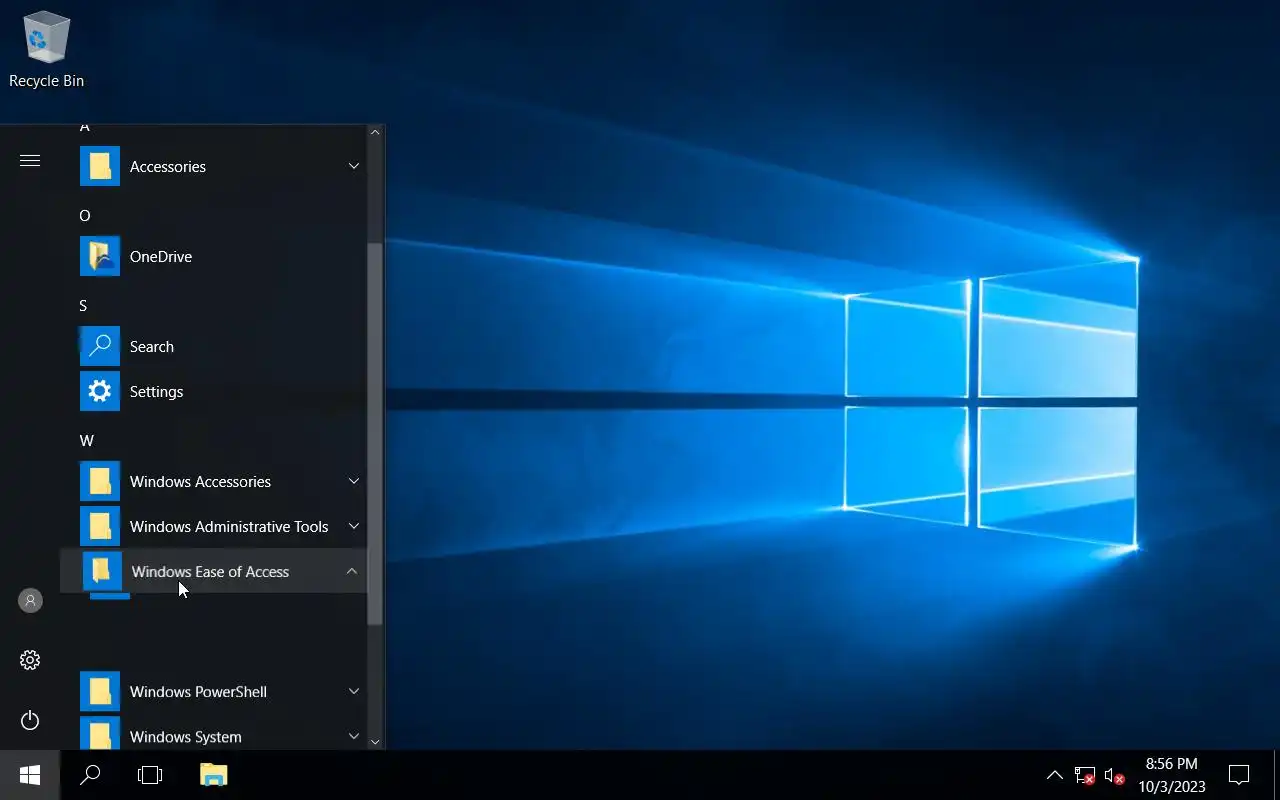Click the Windows Accessories folder icon
The width and height of the screenshot is (1280, 800).
tap(100, 481)
